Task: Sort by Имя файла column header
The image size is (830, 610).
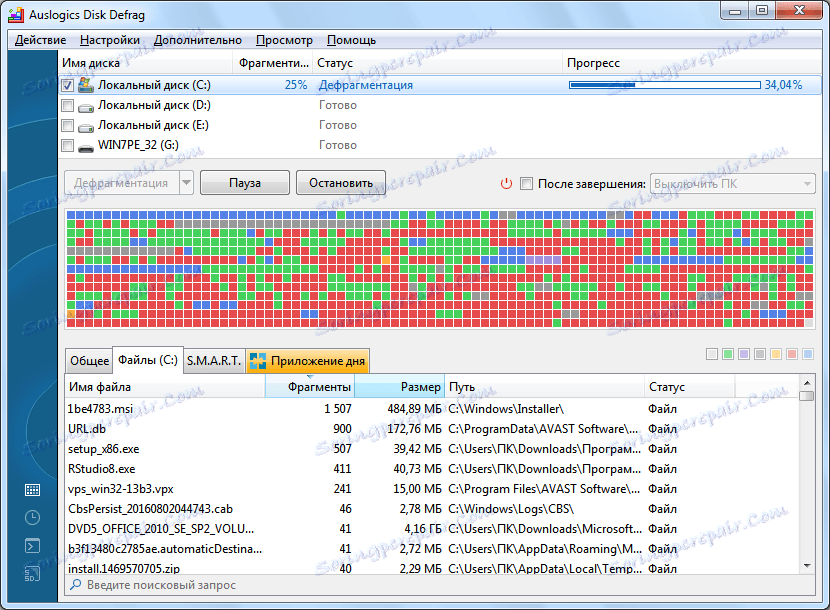Action: pyautogui.click(x=165, y=387)
